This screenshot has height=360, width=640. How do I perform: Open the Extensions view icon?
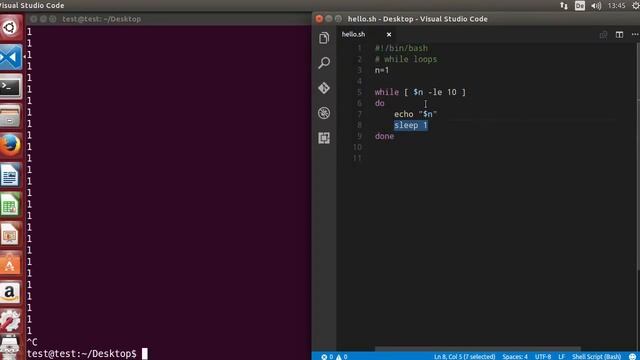[x=324, y=138]
